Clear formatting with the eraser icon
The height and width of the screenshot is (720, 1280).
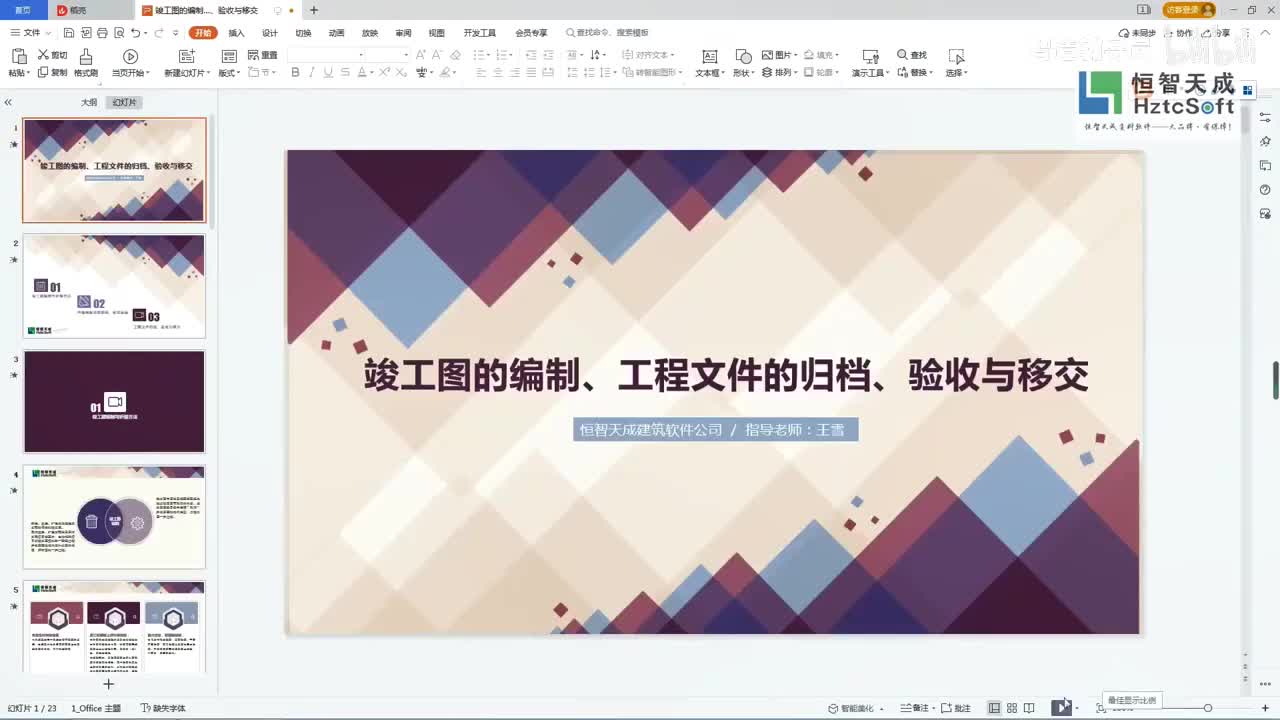click(x=456, y=55)
